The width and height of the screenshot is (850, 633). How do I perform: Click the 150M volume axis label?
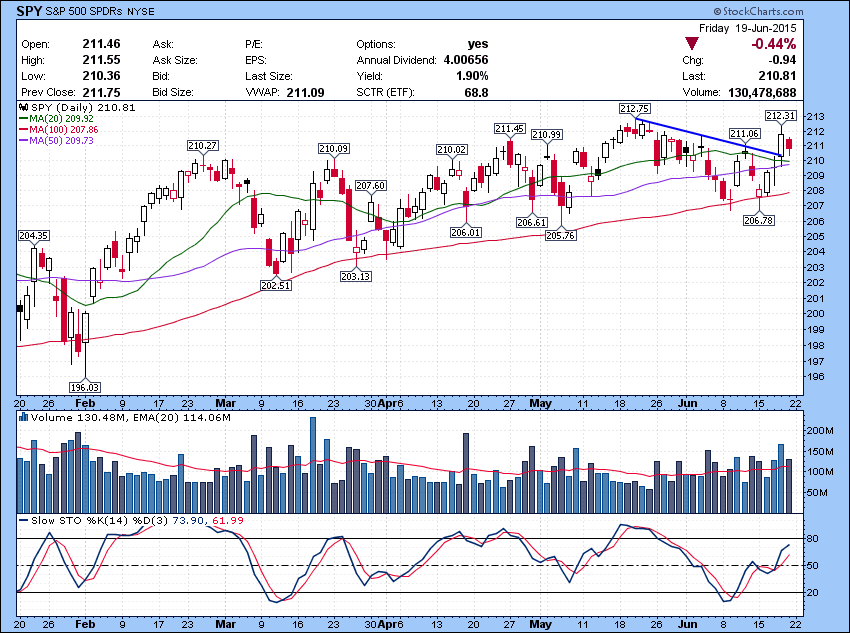pos(820,452)
